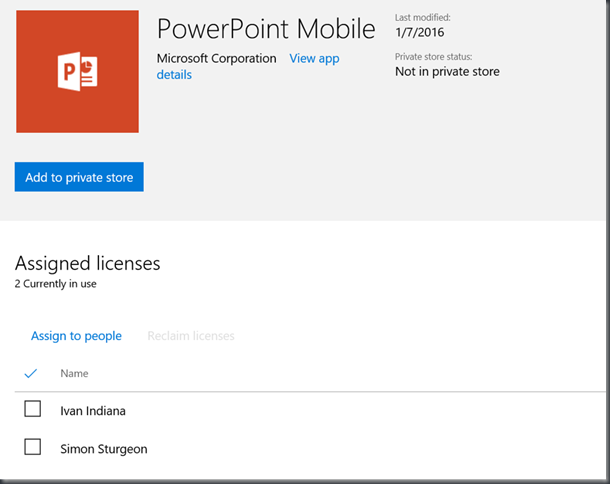Open Assign to people
The image size is (610, 484).
(x=76, y=336)
